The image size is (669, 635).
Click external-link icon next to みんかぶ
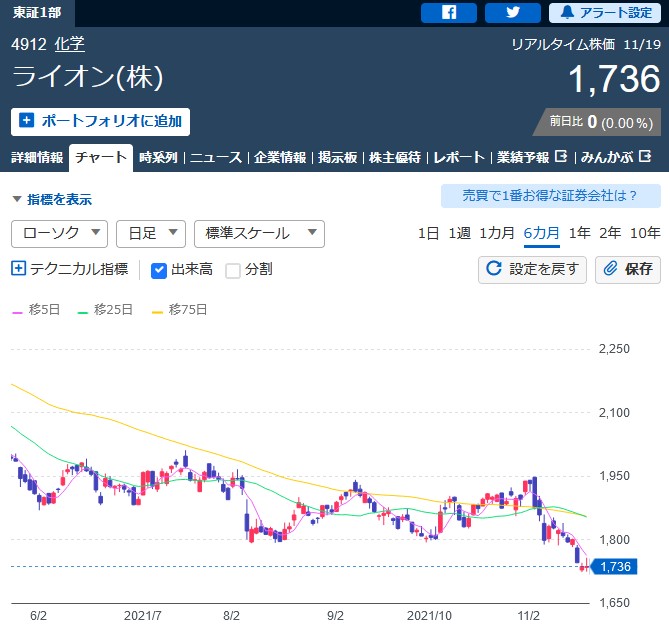click(x=645, y=157)
